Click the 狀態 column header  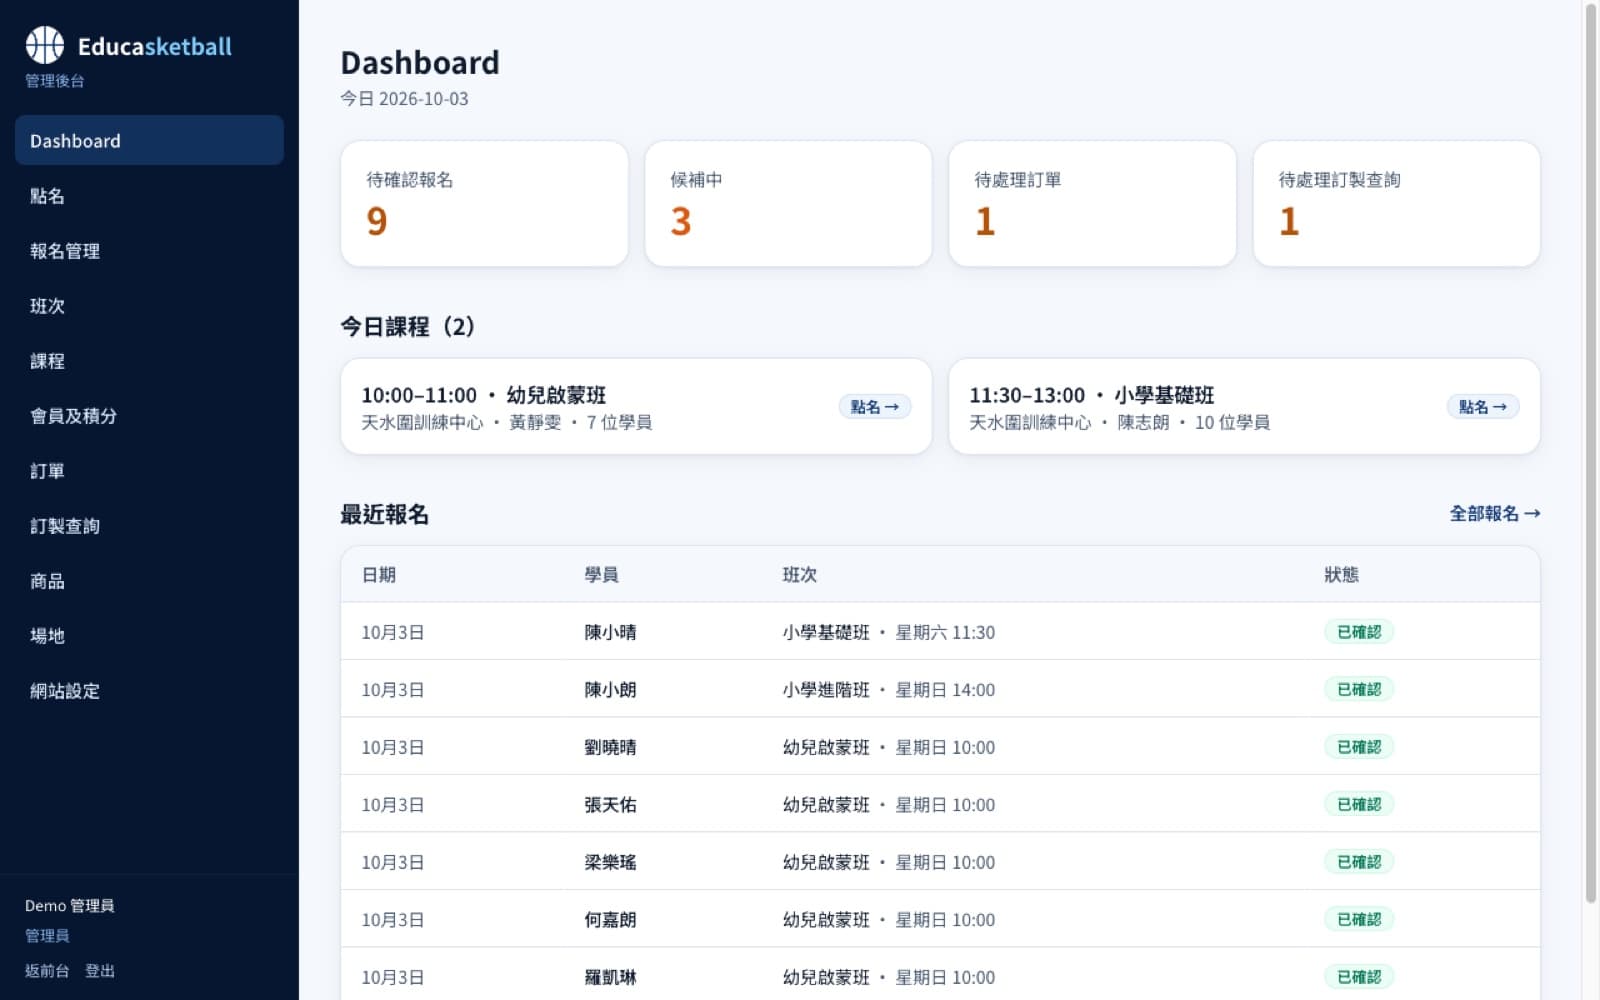click(x=1341, y=574)
